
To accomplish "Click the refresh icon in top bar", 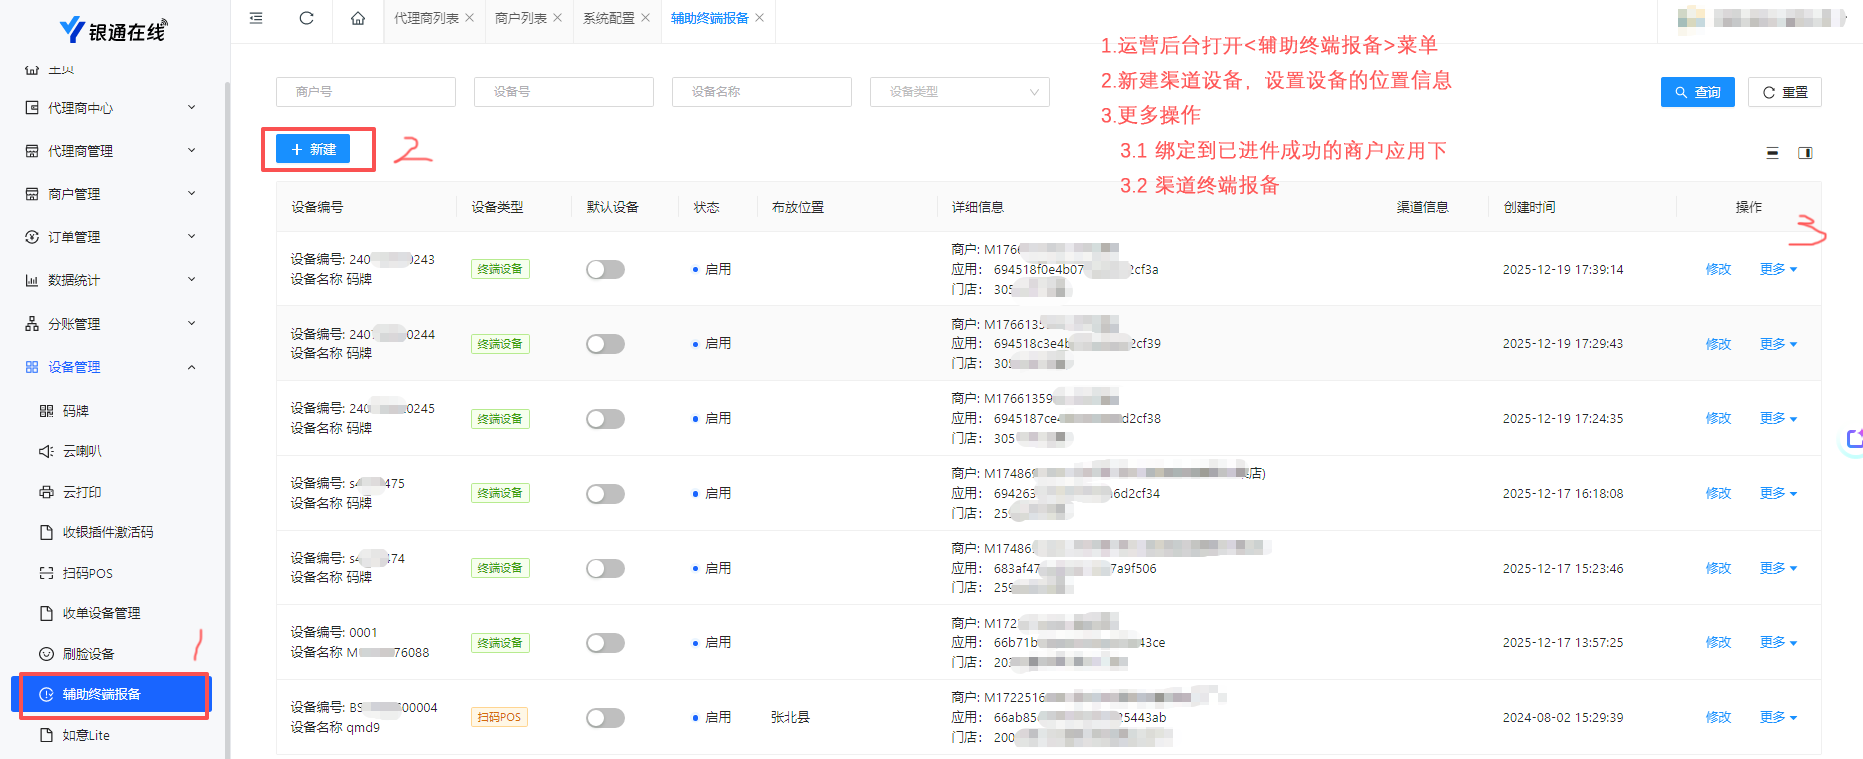I will pyautogui.click(x=306, y=18).
